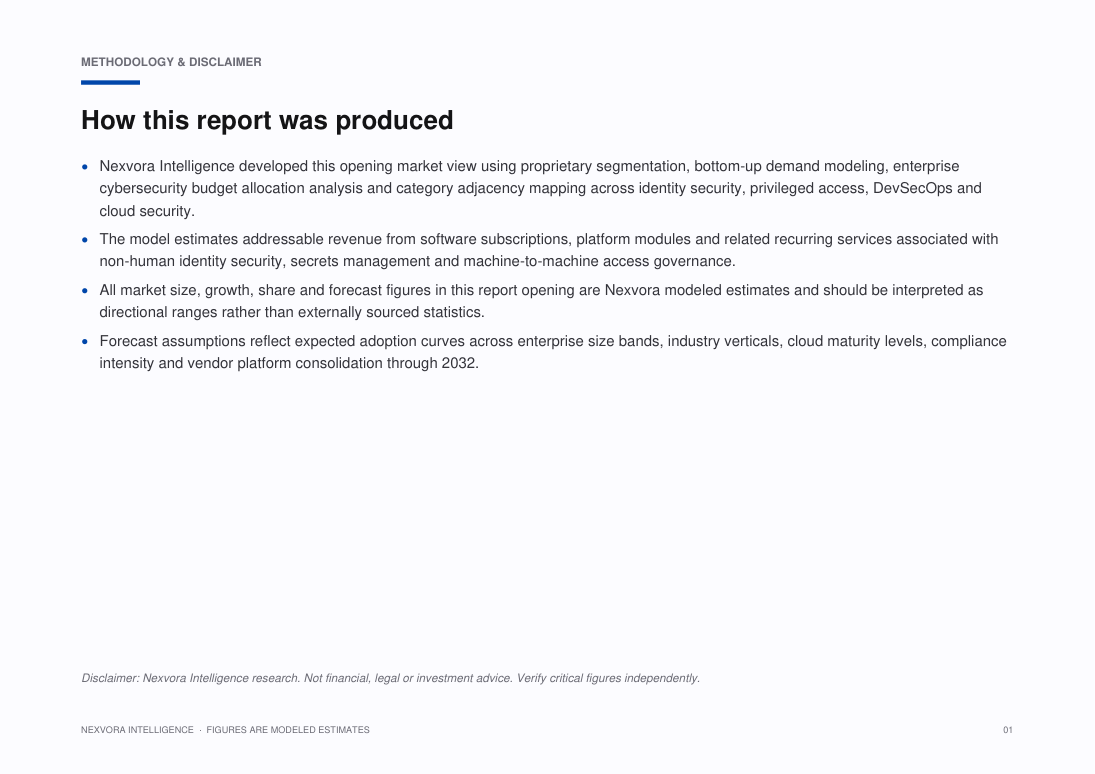Click the italic disclaimer line near the bottom
The height and width of the screenshot is (774, 1095).
tap(390, 678)
